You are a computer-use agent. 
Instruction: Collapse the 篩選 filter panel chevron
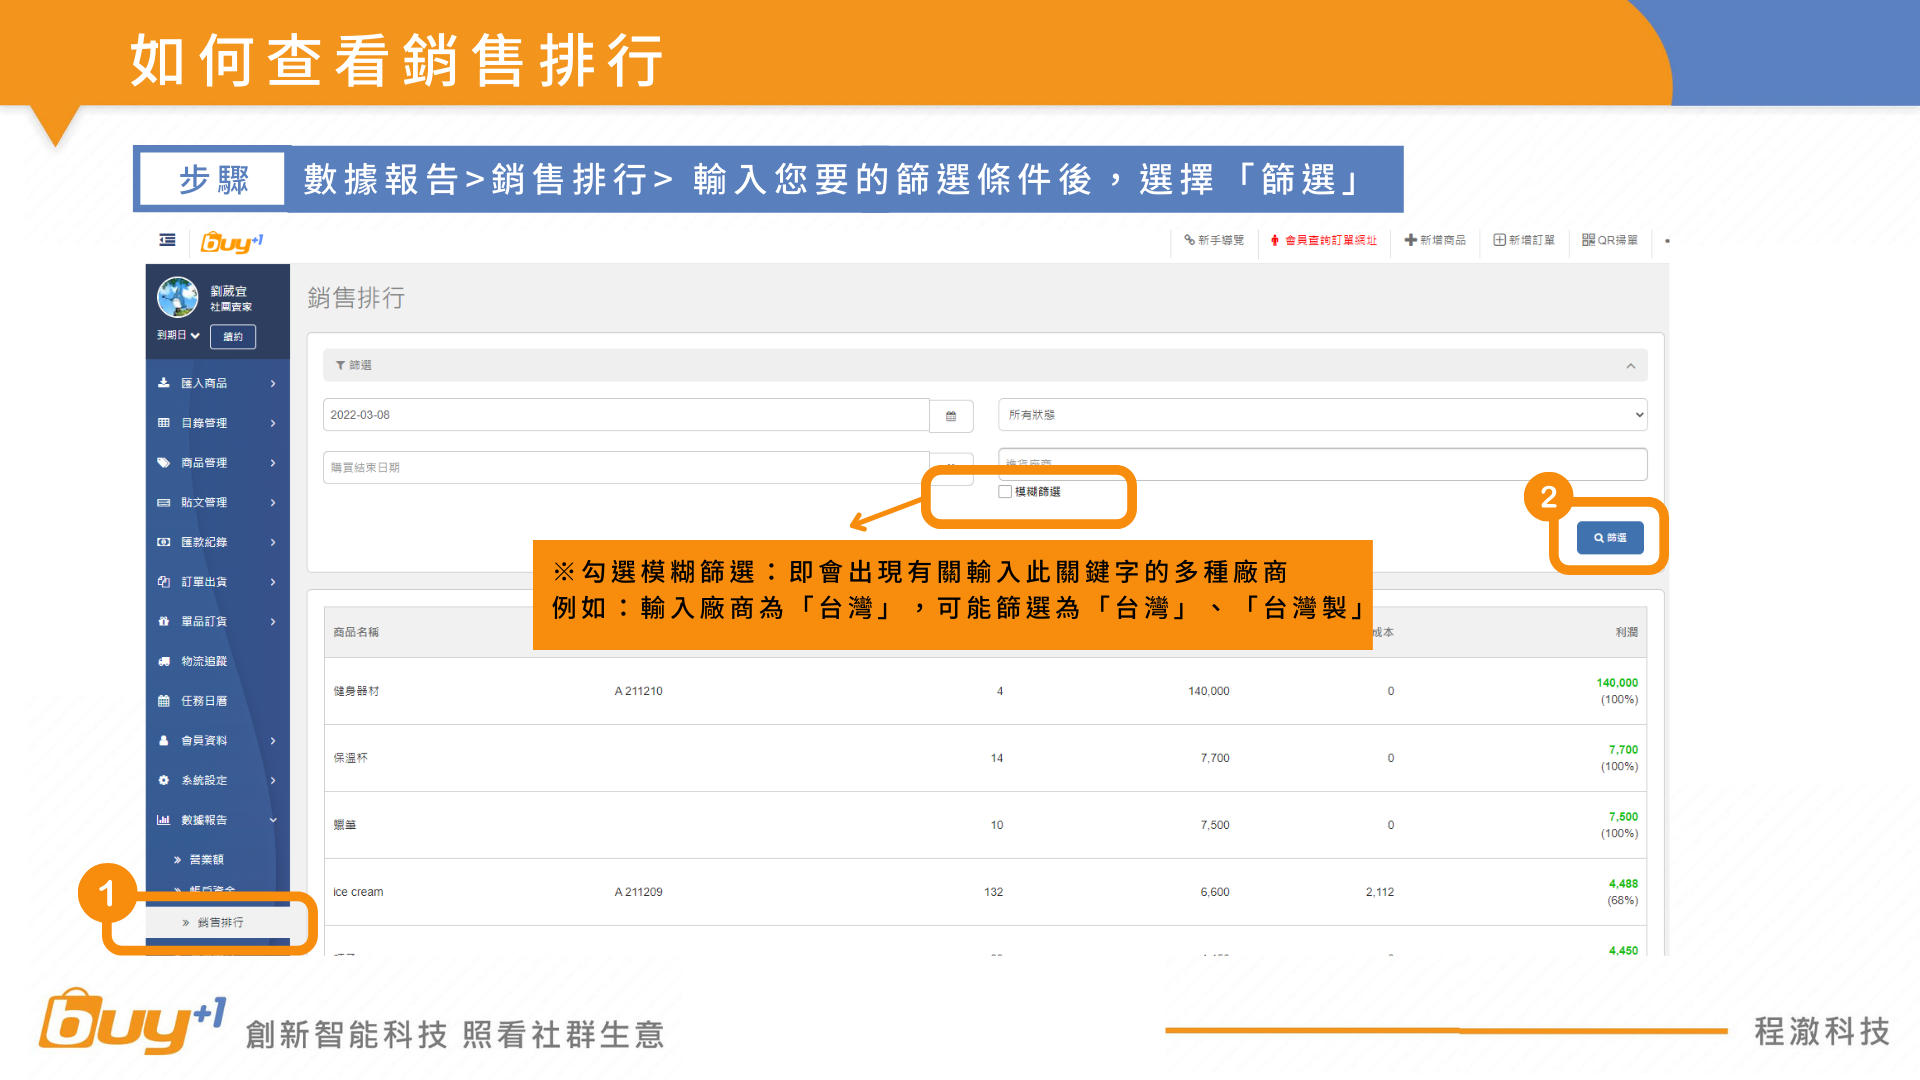[x=1630, y=366]
